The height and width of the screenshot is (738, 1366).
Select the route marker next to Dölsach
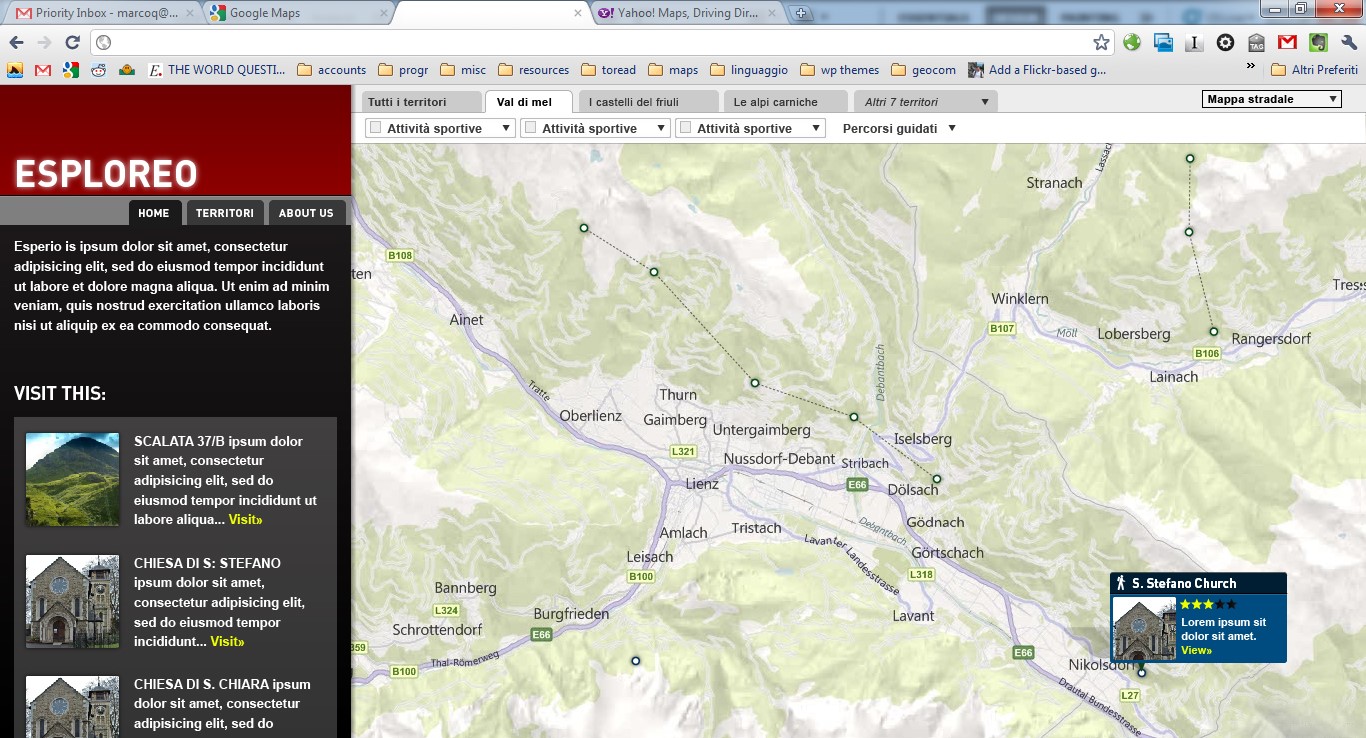pyautogui.click(x=937, y=479)
